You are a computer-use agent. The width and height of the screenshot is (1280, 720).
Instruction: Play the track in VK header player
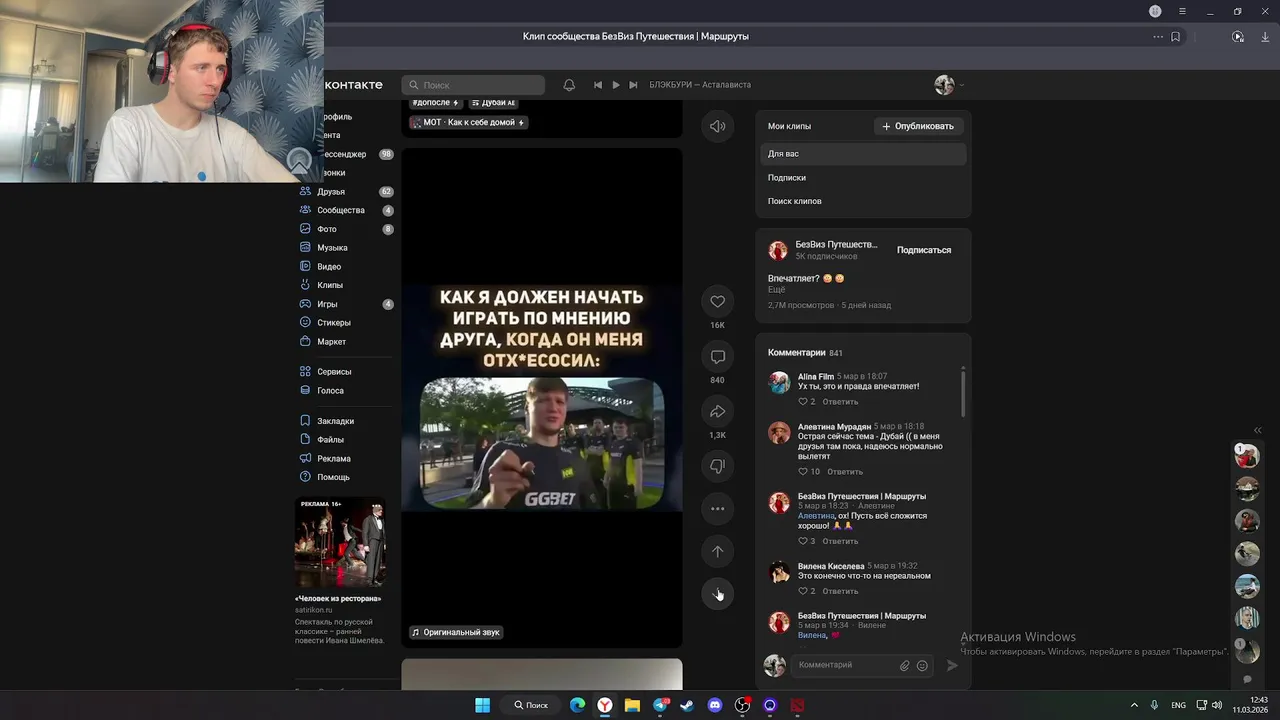[x=616, y=85]
